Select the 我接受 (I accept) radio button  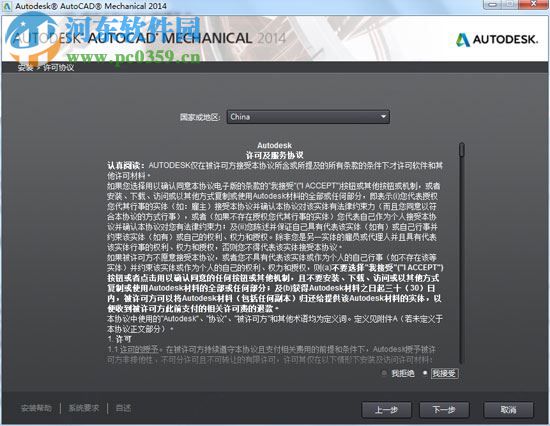(425, 373)
